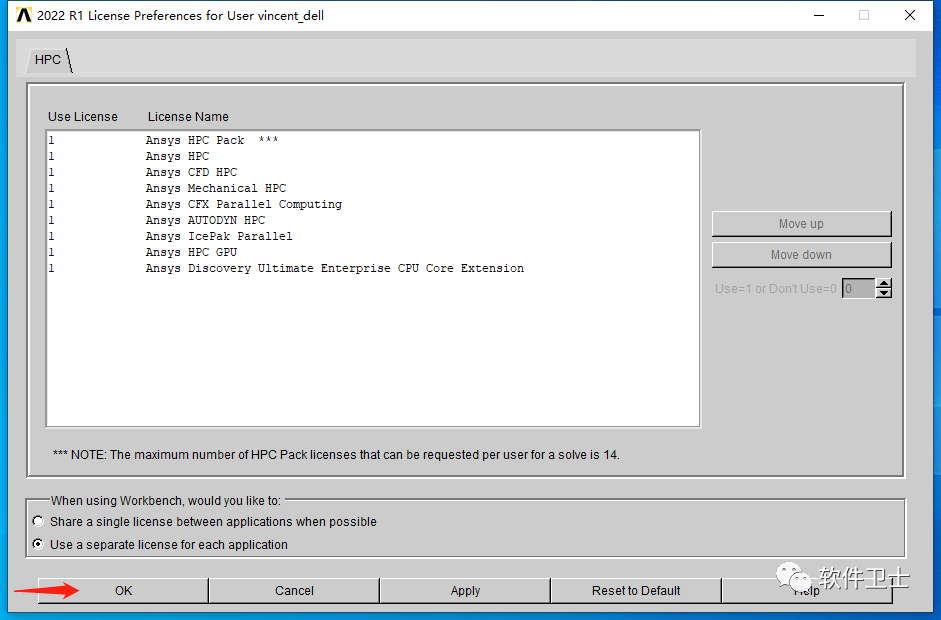The width and height of the screenshot is (941, 620).
Task: Select the Ansys HPC Pack license row
Action: [x=373, y=140]
